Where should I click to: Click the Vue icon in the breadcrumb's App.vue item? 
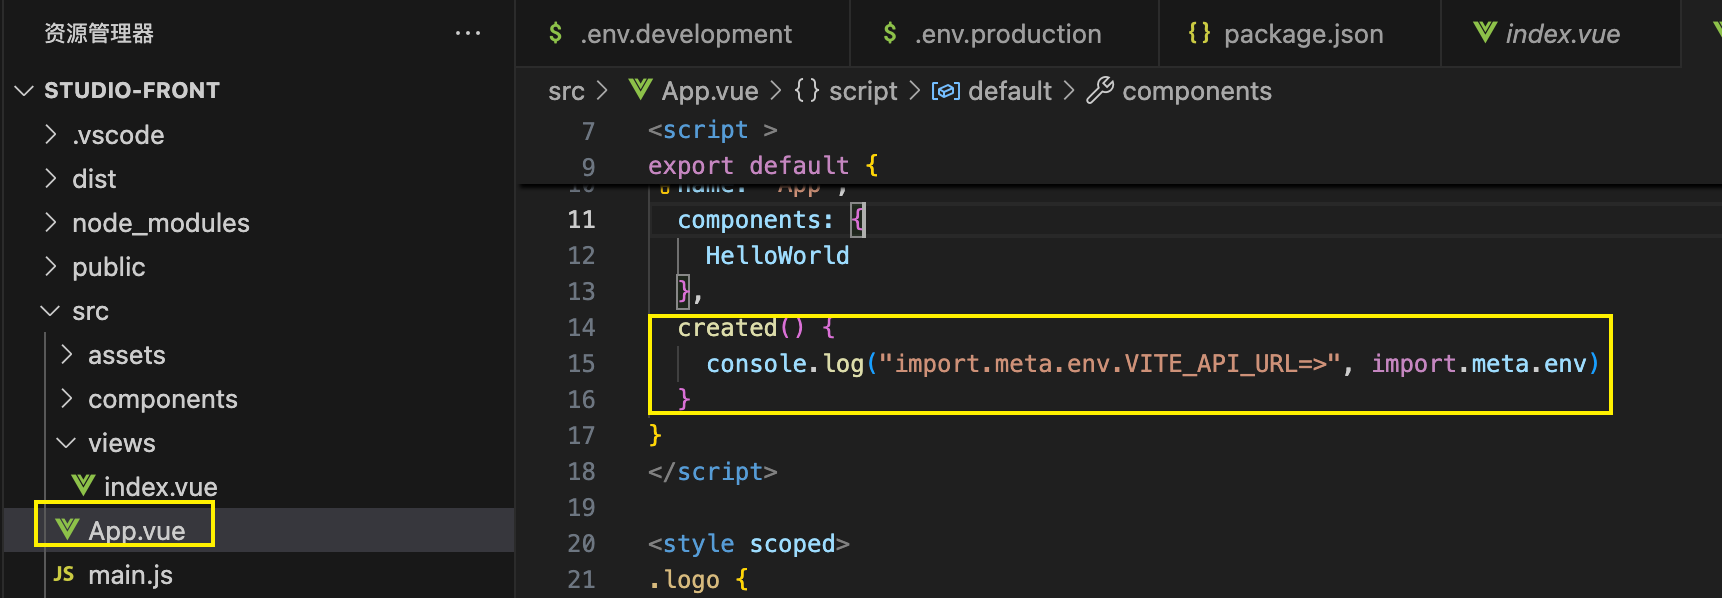640,90
